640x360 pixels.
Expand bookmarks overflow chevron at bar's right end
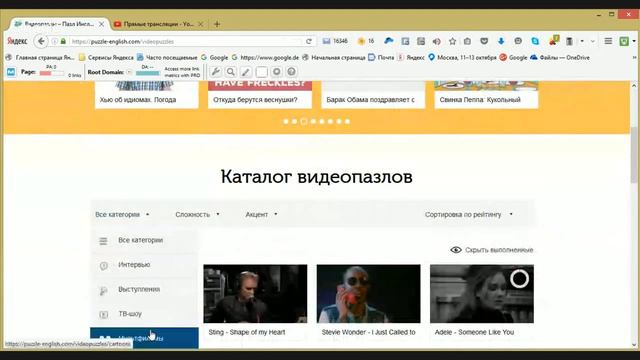tap(634, 58)
